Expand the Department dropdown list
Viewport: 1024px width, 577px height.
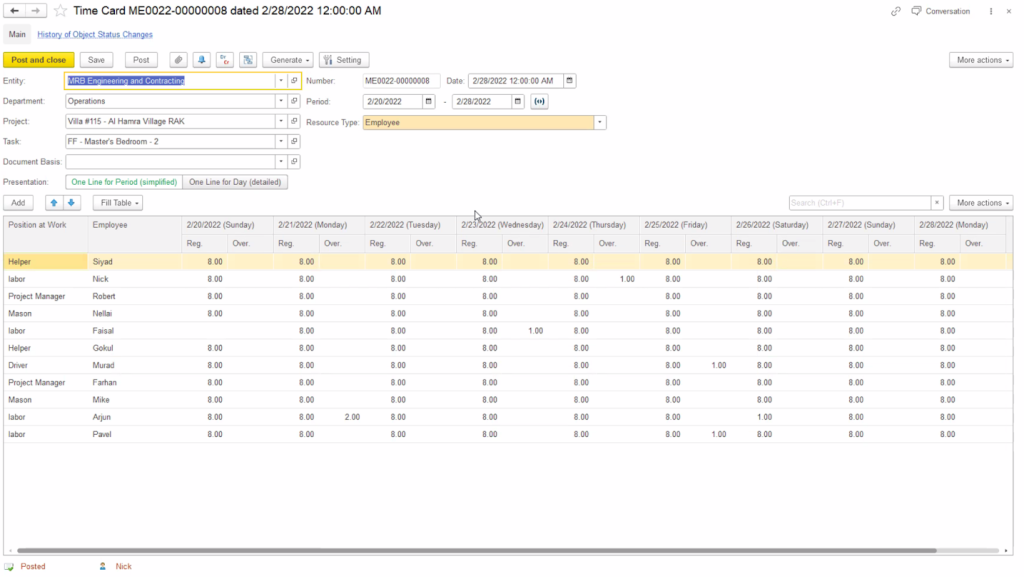click(x=281, y=101)
